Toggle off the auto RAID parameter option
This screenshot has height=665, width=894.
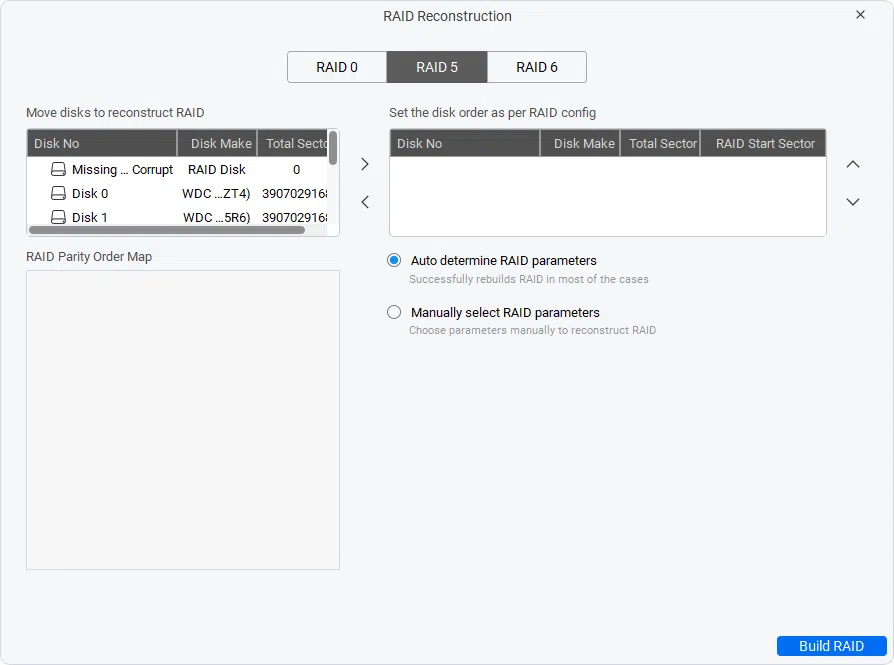(x=394, y=260)
